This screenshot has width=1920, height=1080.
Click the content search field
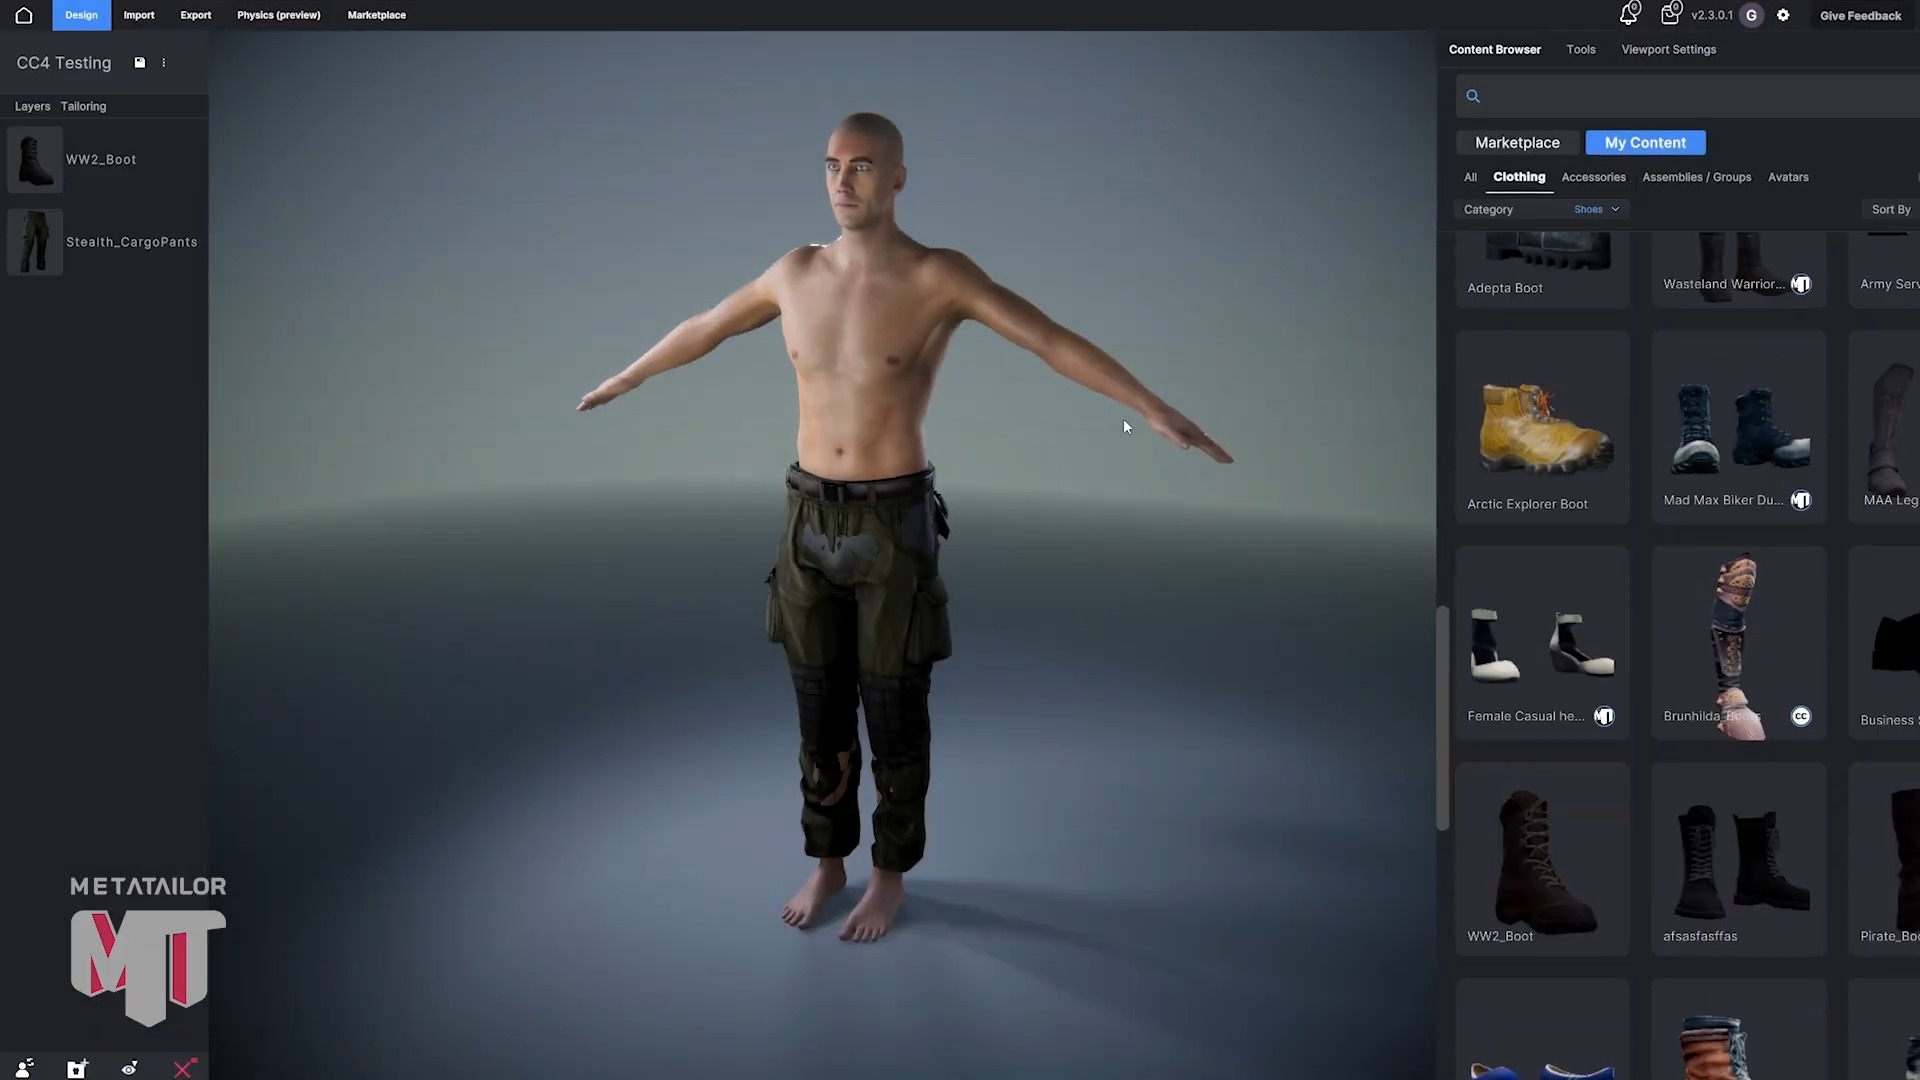(1688, 96)
